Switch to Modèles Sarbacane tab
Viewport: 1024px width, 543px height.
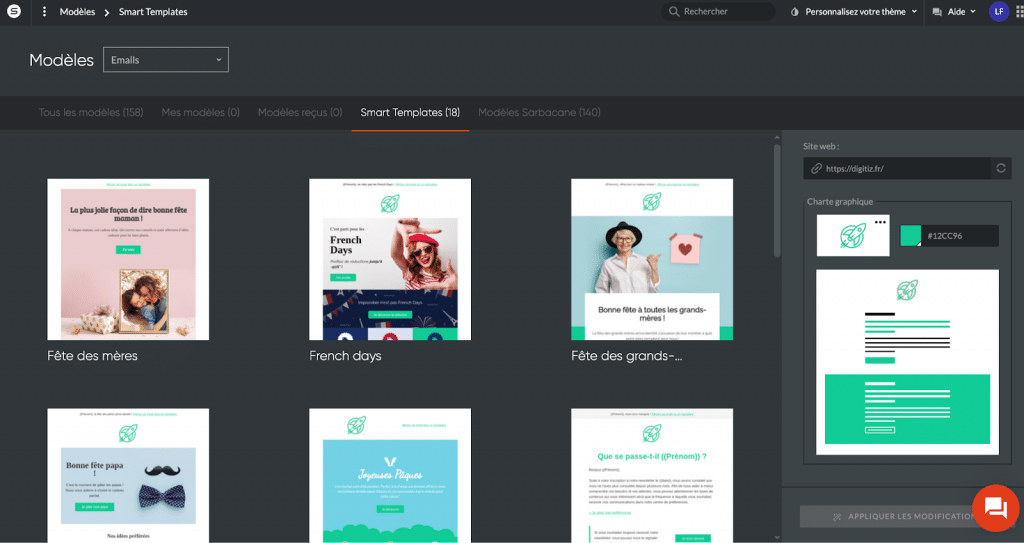(539, 113)
